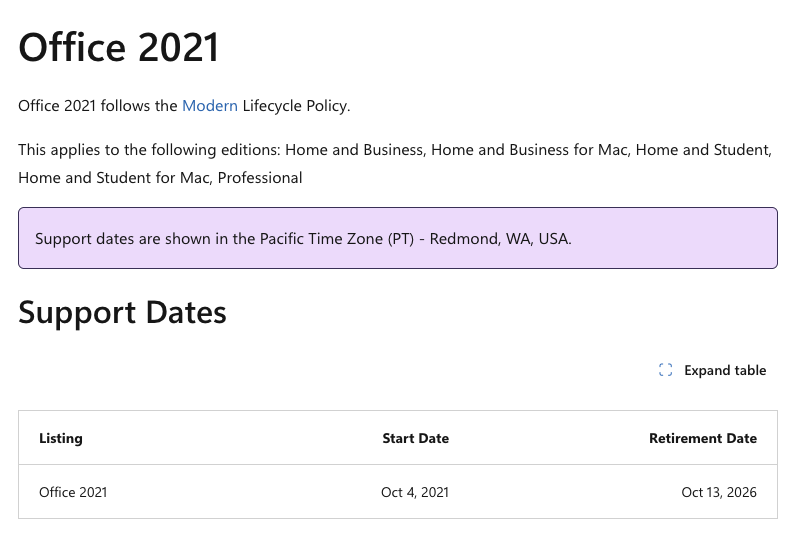Viewport: 796px width, 536px height.
Task: Click the Pacific Time Zone notice text
Action: [303, 239]
